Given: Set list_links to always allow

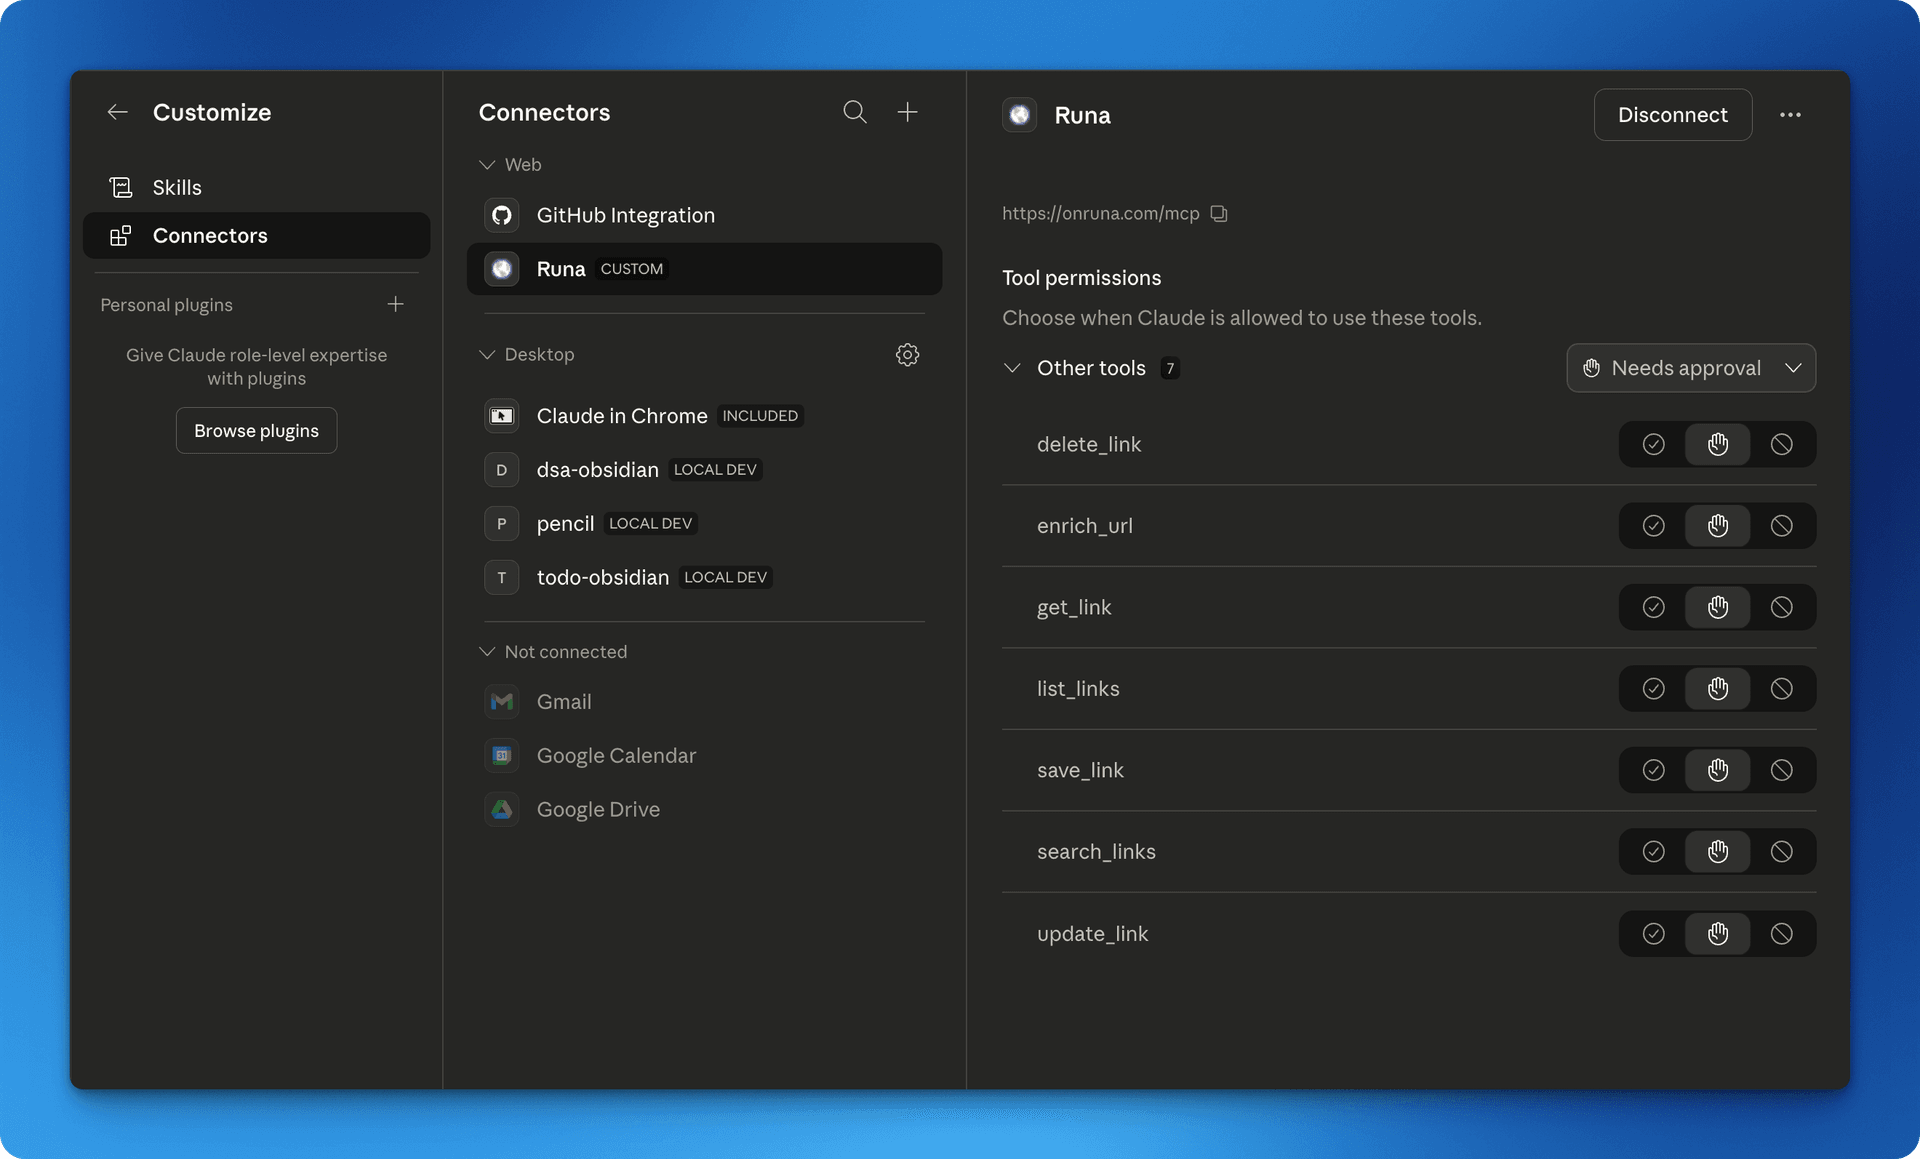Looking at the screenshot, I should [x=1653, y=688].
